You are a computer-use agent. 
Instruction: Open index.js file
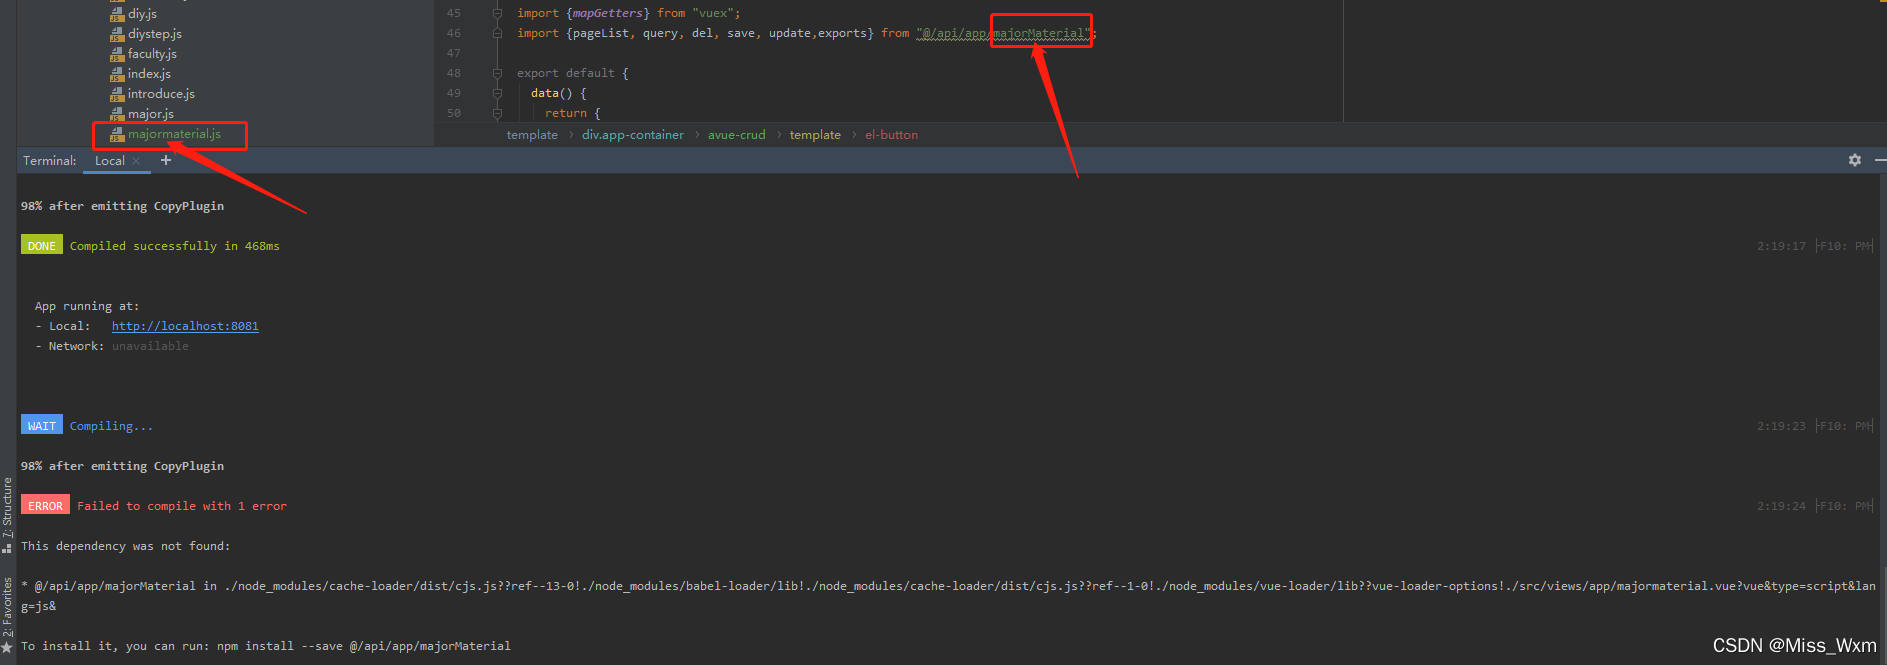(148, 74)
